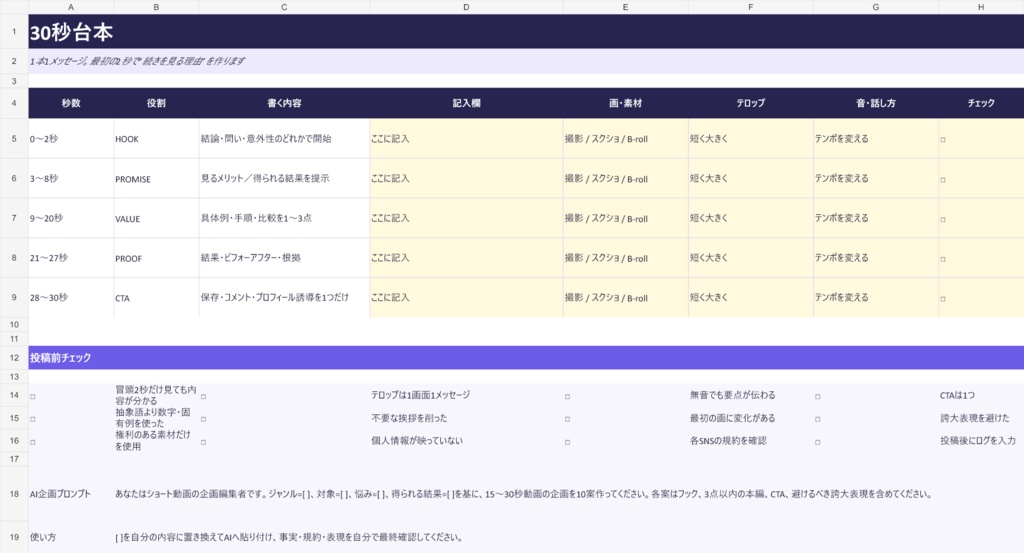Check the box before 投稿後にログを入力
Screen dimensions: 1024x553
click(817, 442)
